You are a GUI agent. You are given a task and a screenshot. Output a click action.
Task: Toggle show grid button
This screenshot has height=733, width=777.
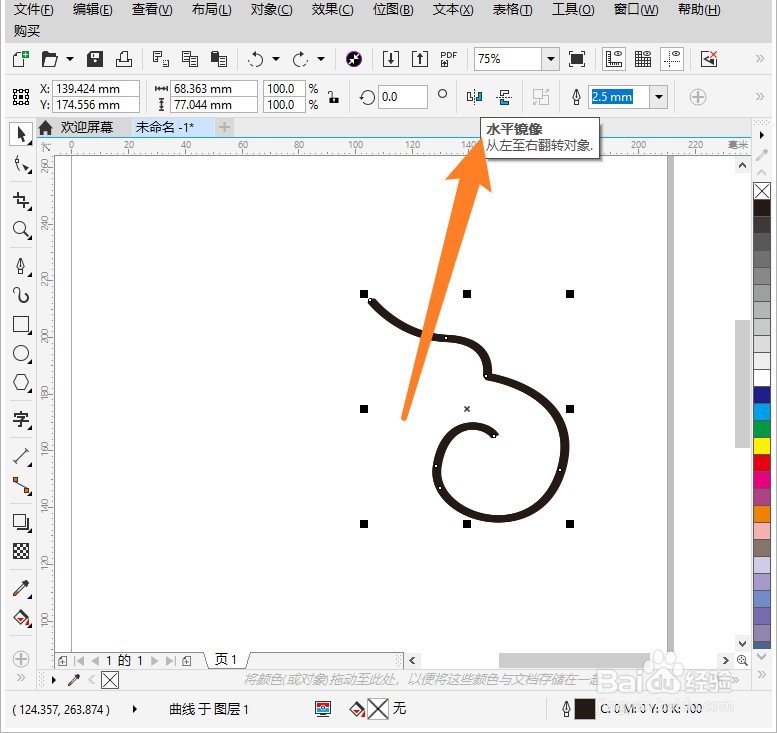coord(643,59)
